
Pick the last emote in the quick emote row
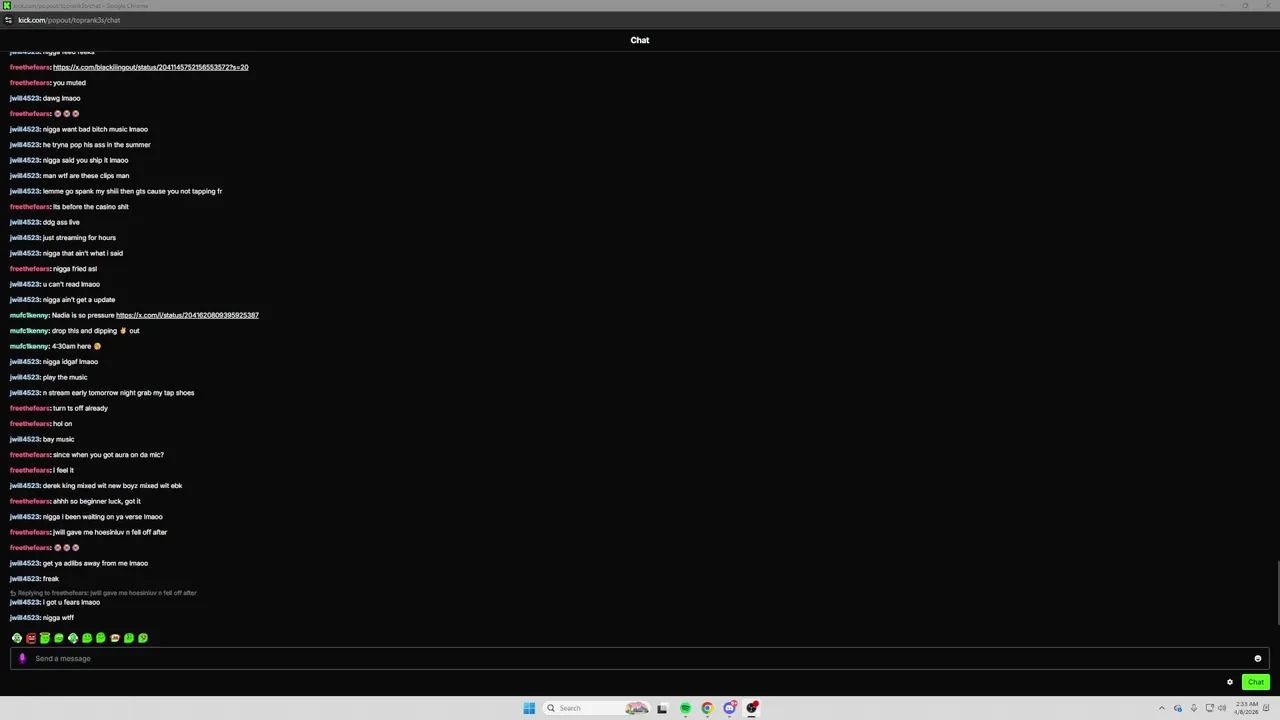pyautogui.click(x=143, y=638)
